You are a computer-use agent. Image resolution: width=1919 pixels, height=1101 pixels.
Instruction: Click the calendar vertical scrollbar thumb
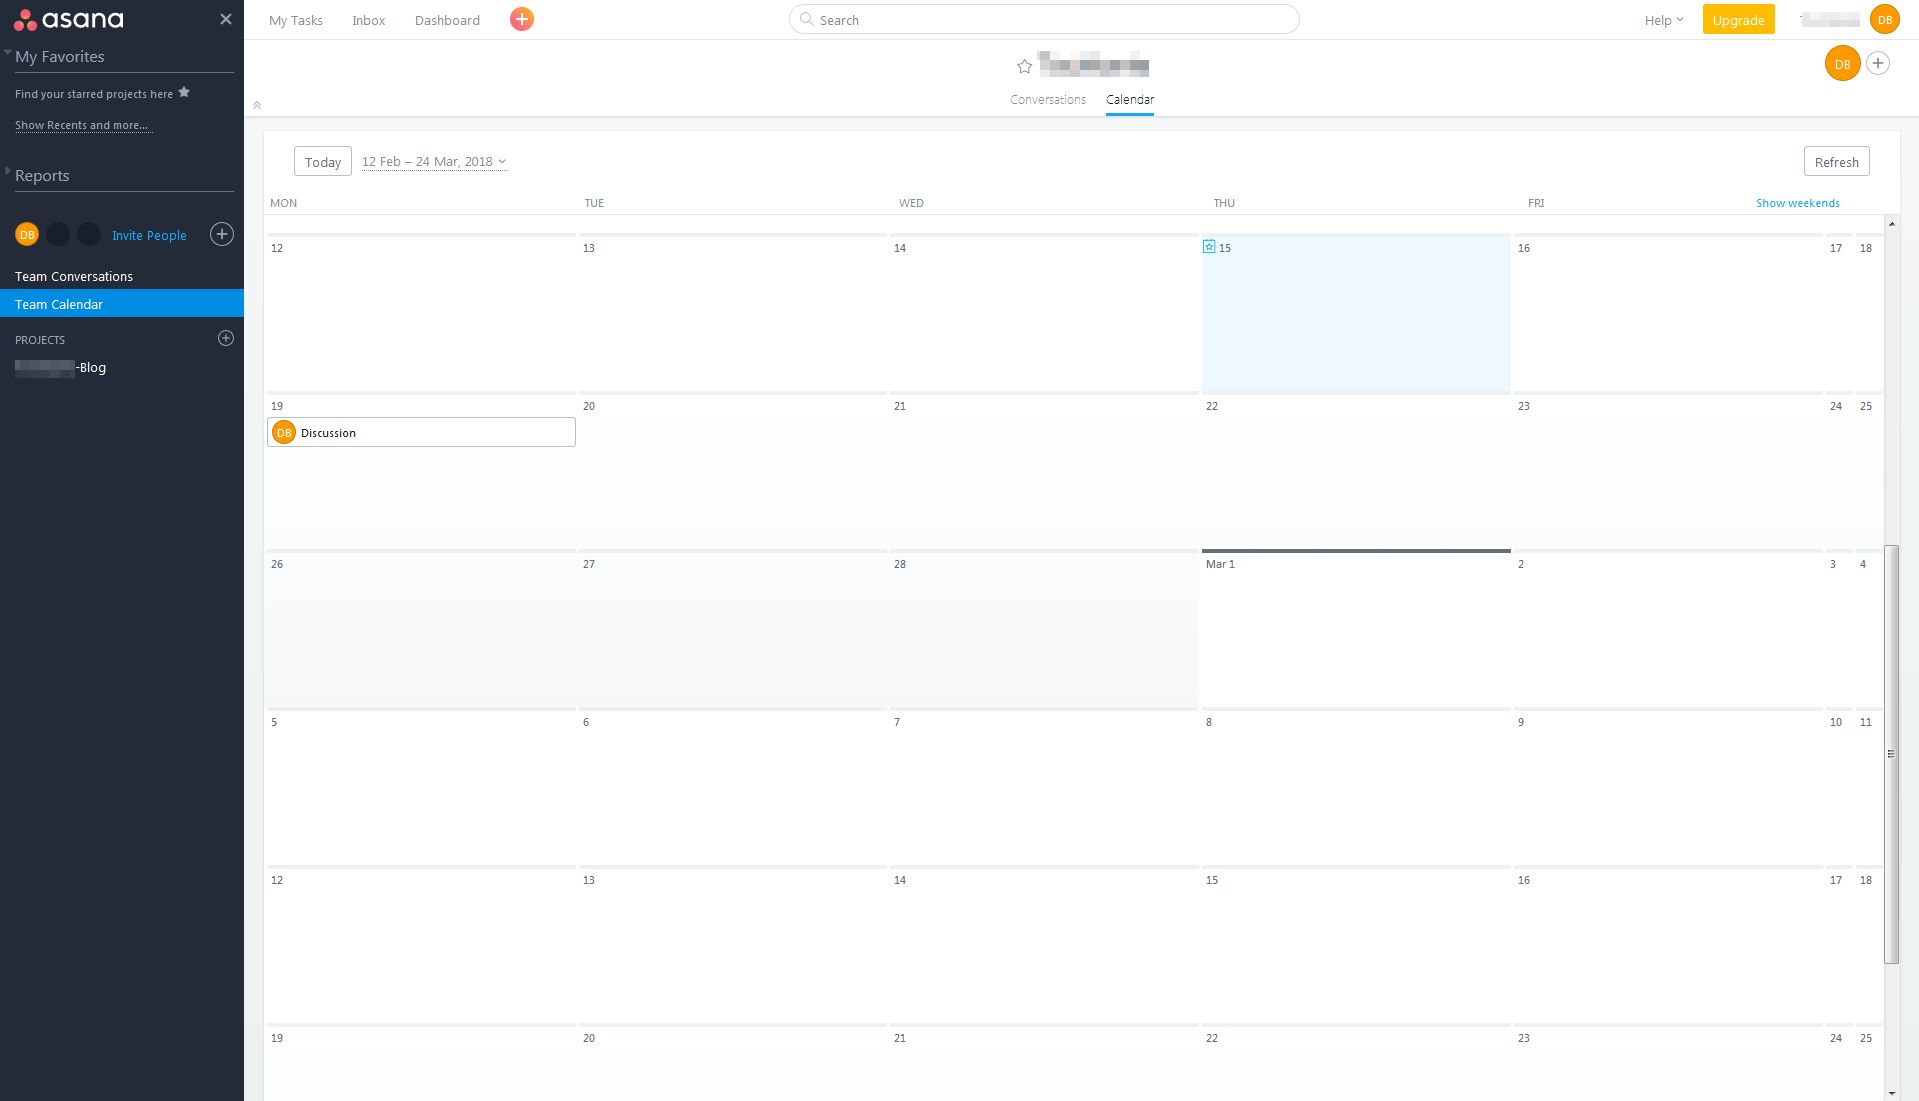1891,754
